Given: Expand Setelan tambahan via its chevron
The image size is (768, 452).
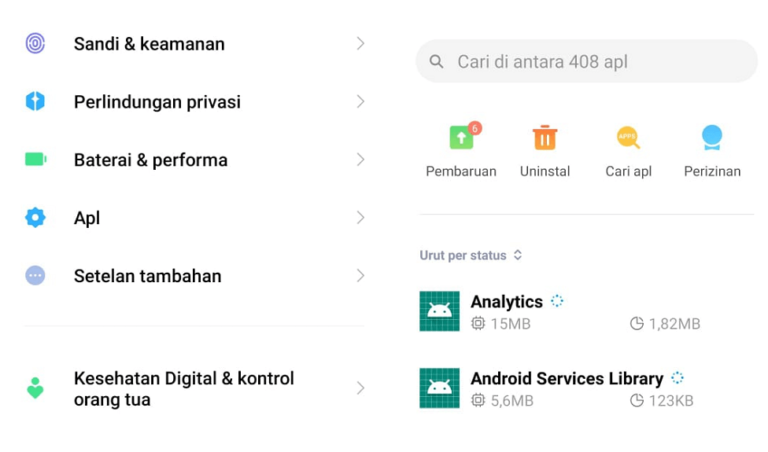Looking at the screenshot, I should 360,276.
